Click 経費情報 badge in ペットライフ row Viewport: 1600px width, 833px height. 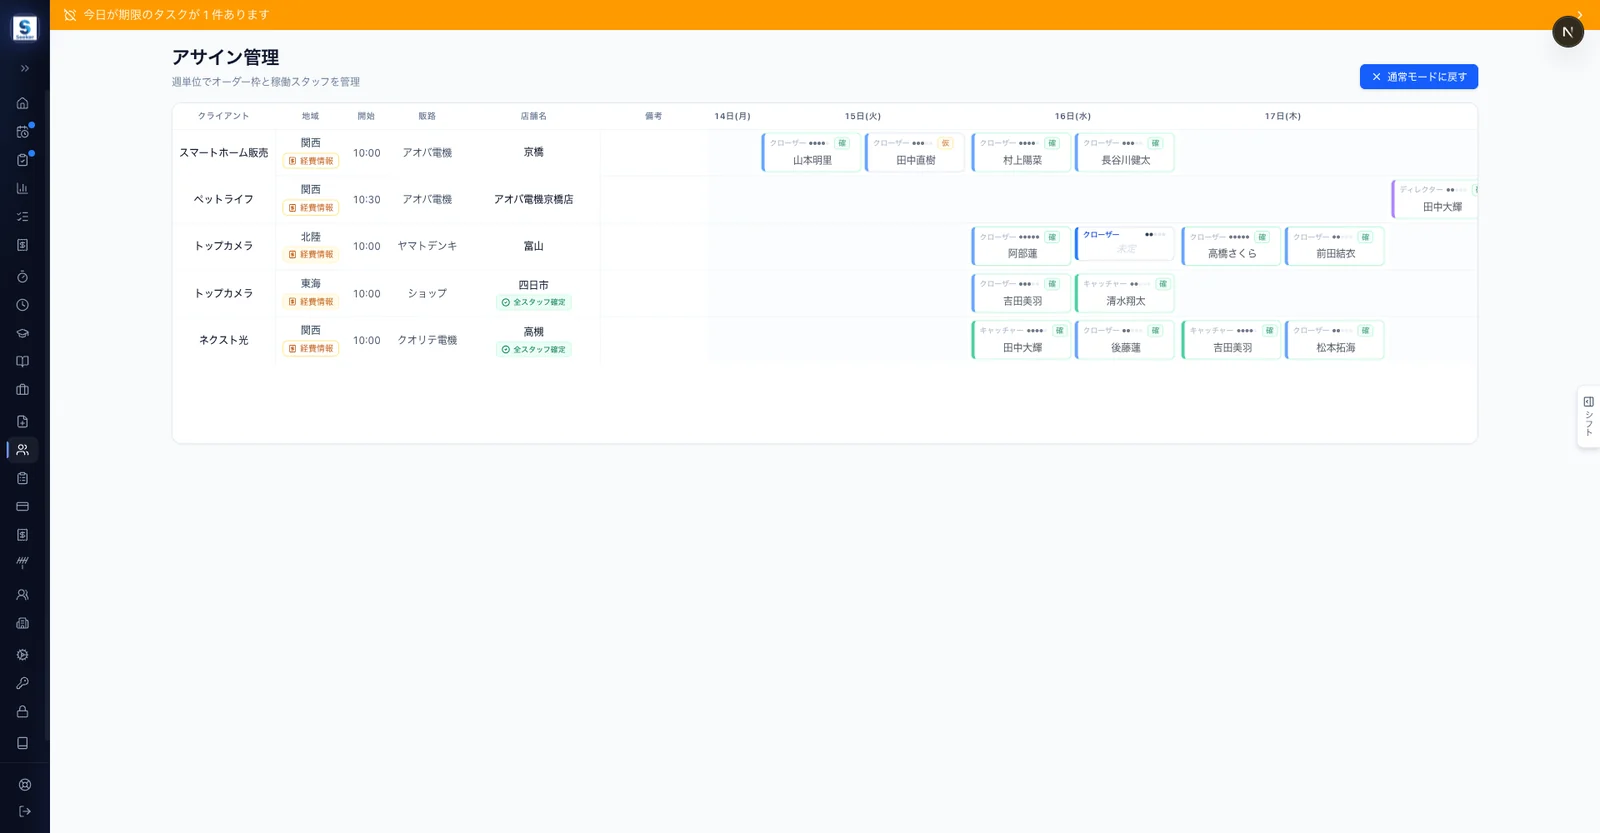pyautogui.click(x=311, y=208)
